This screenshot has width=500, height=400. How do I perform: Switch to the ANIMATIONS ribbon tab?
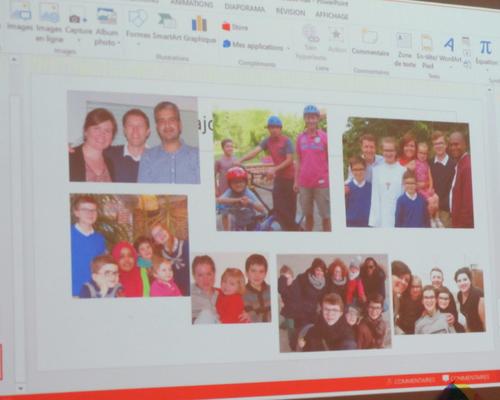point(192,3)
